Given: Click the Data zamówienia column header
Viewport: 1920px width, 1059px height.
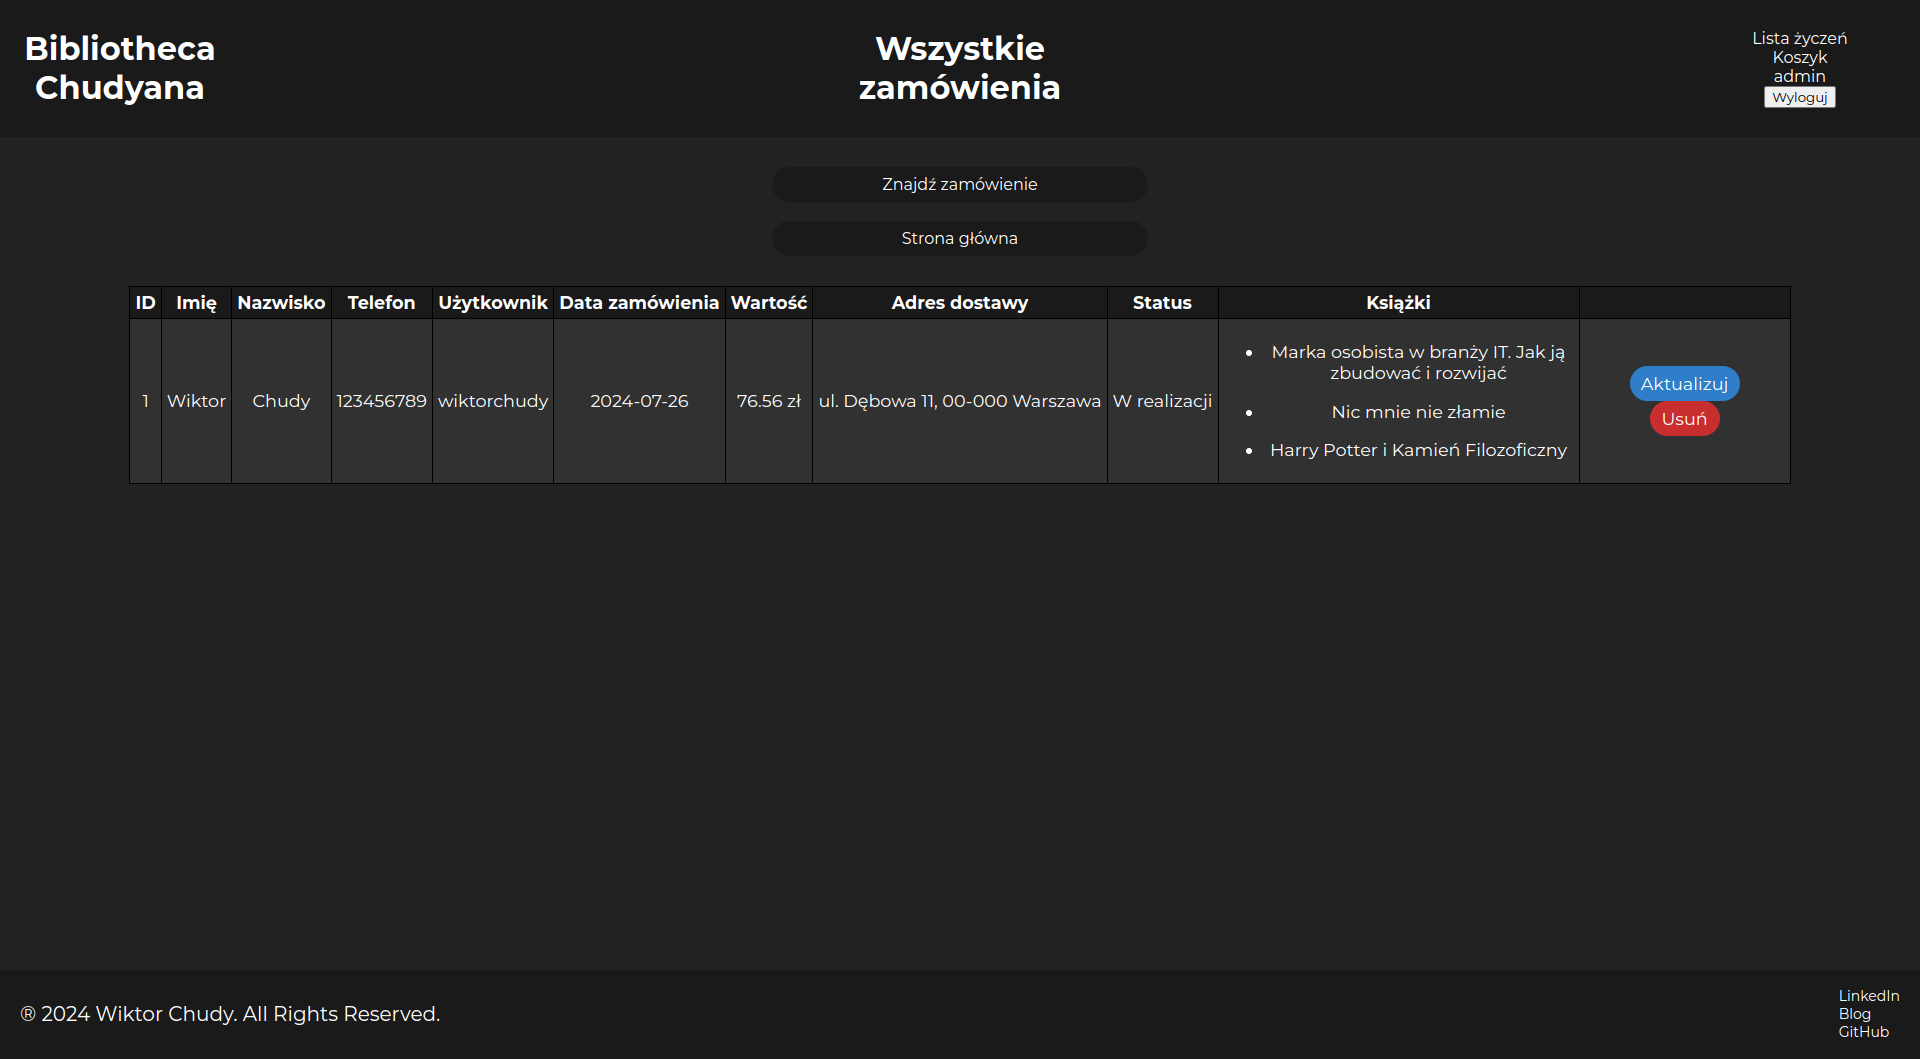Looking at the screenshot, I should (639, 303).
